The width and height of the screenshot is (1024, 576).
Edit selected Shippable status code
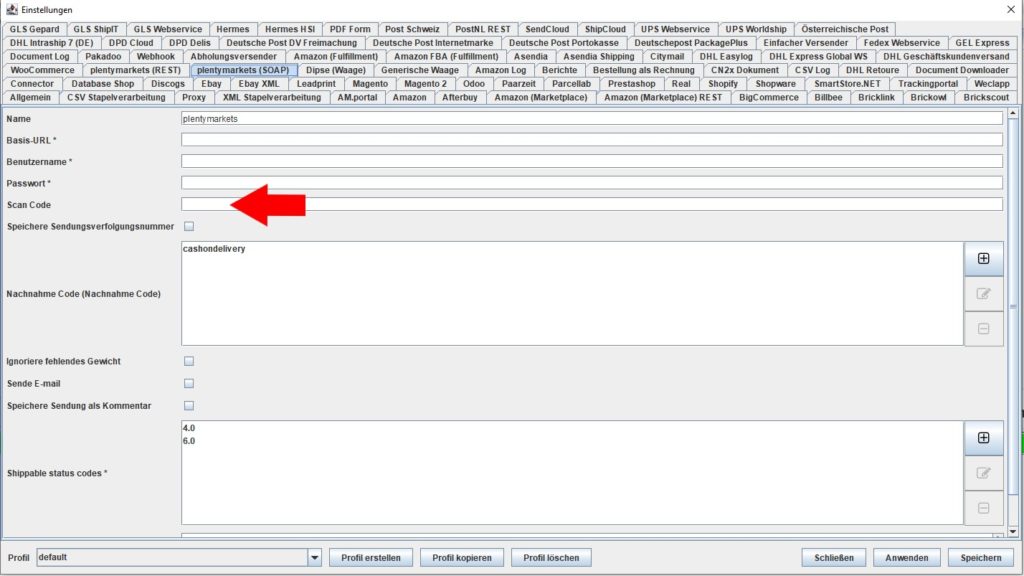pos(984,473)
